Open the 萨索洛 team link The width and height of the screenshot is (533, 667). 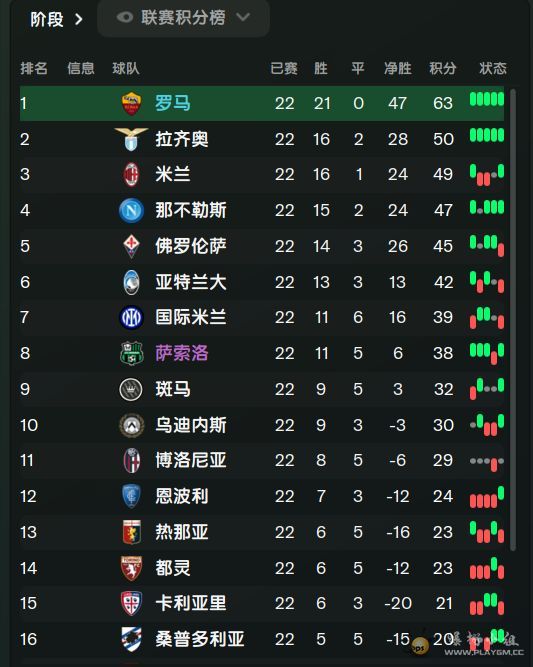182,353
